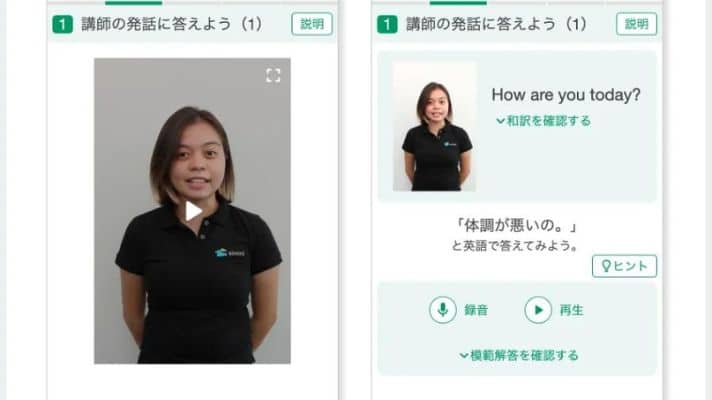Screen dimensions: 712x400
Task: Click the 説明 button in left panel
Action: click(x=312, y=24)
